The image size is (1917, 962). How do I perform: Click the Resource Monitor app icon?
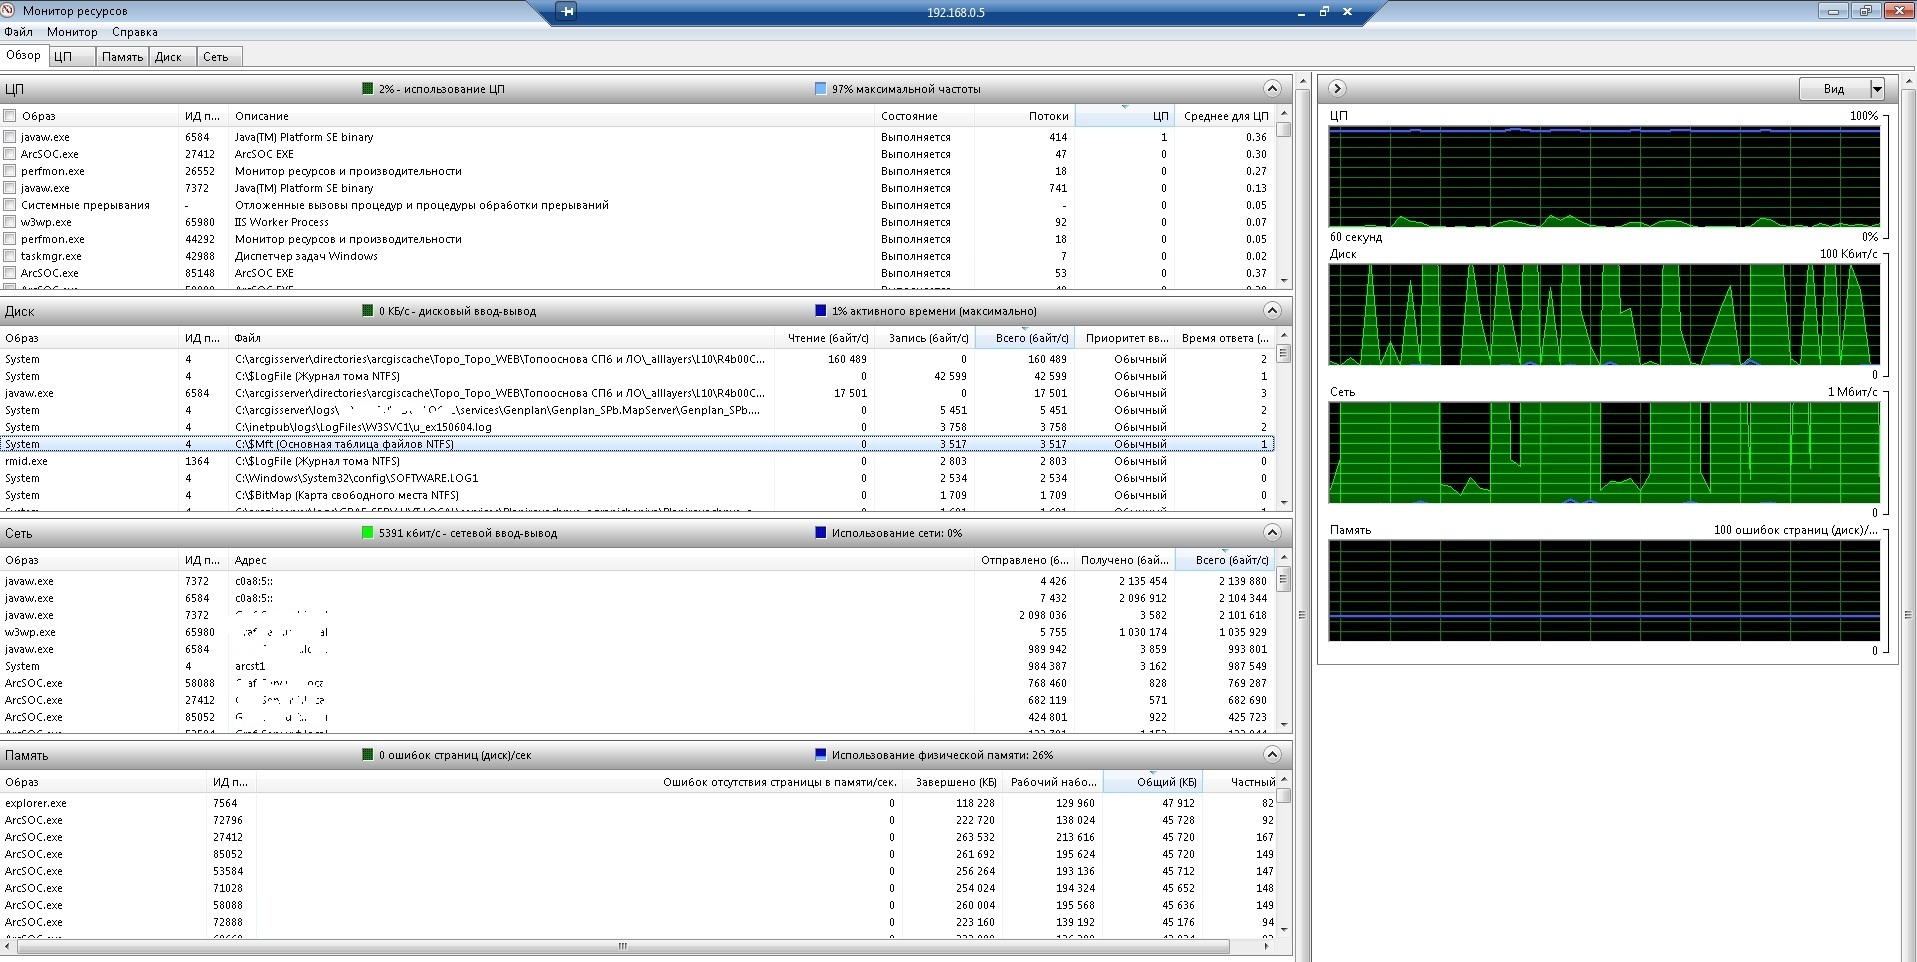[9, 11]
